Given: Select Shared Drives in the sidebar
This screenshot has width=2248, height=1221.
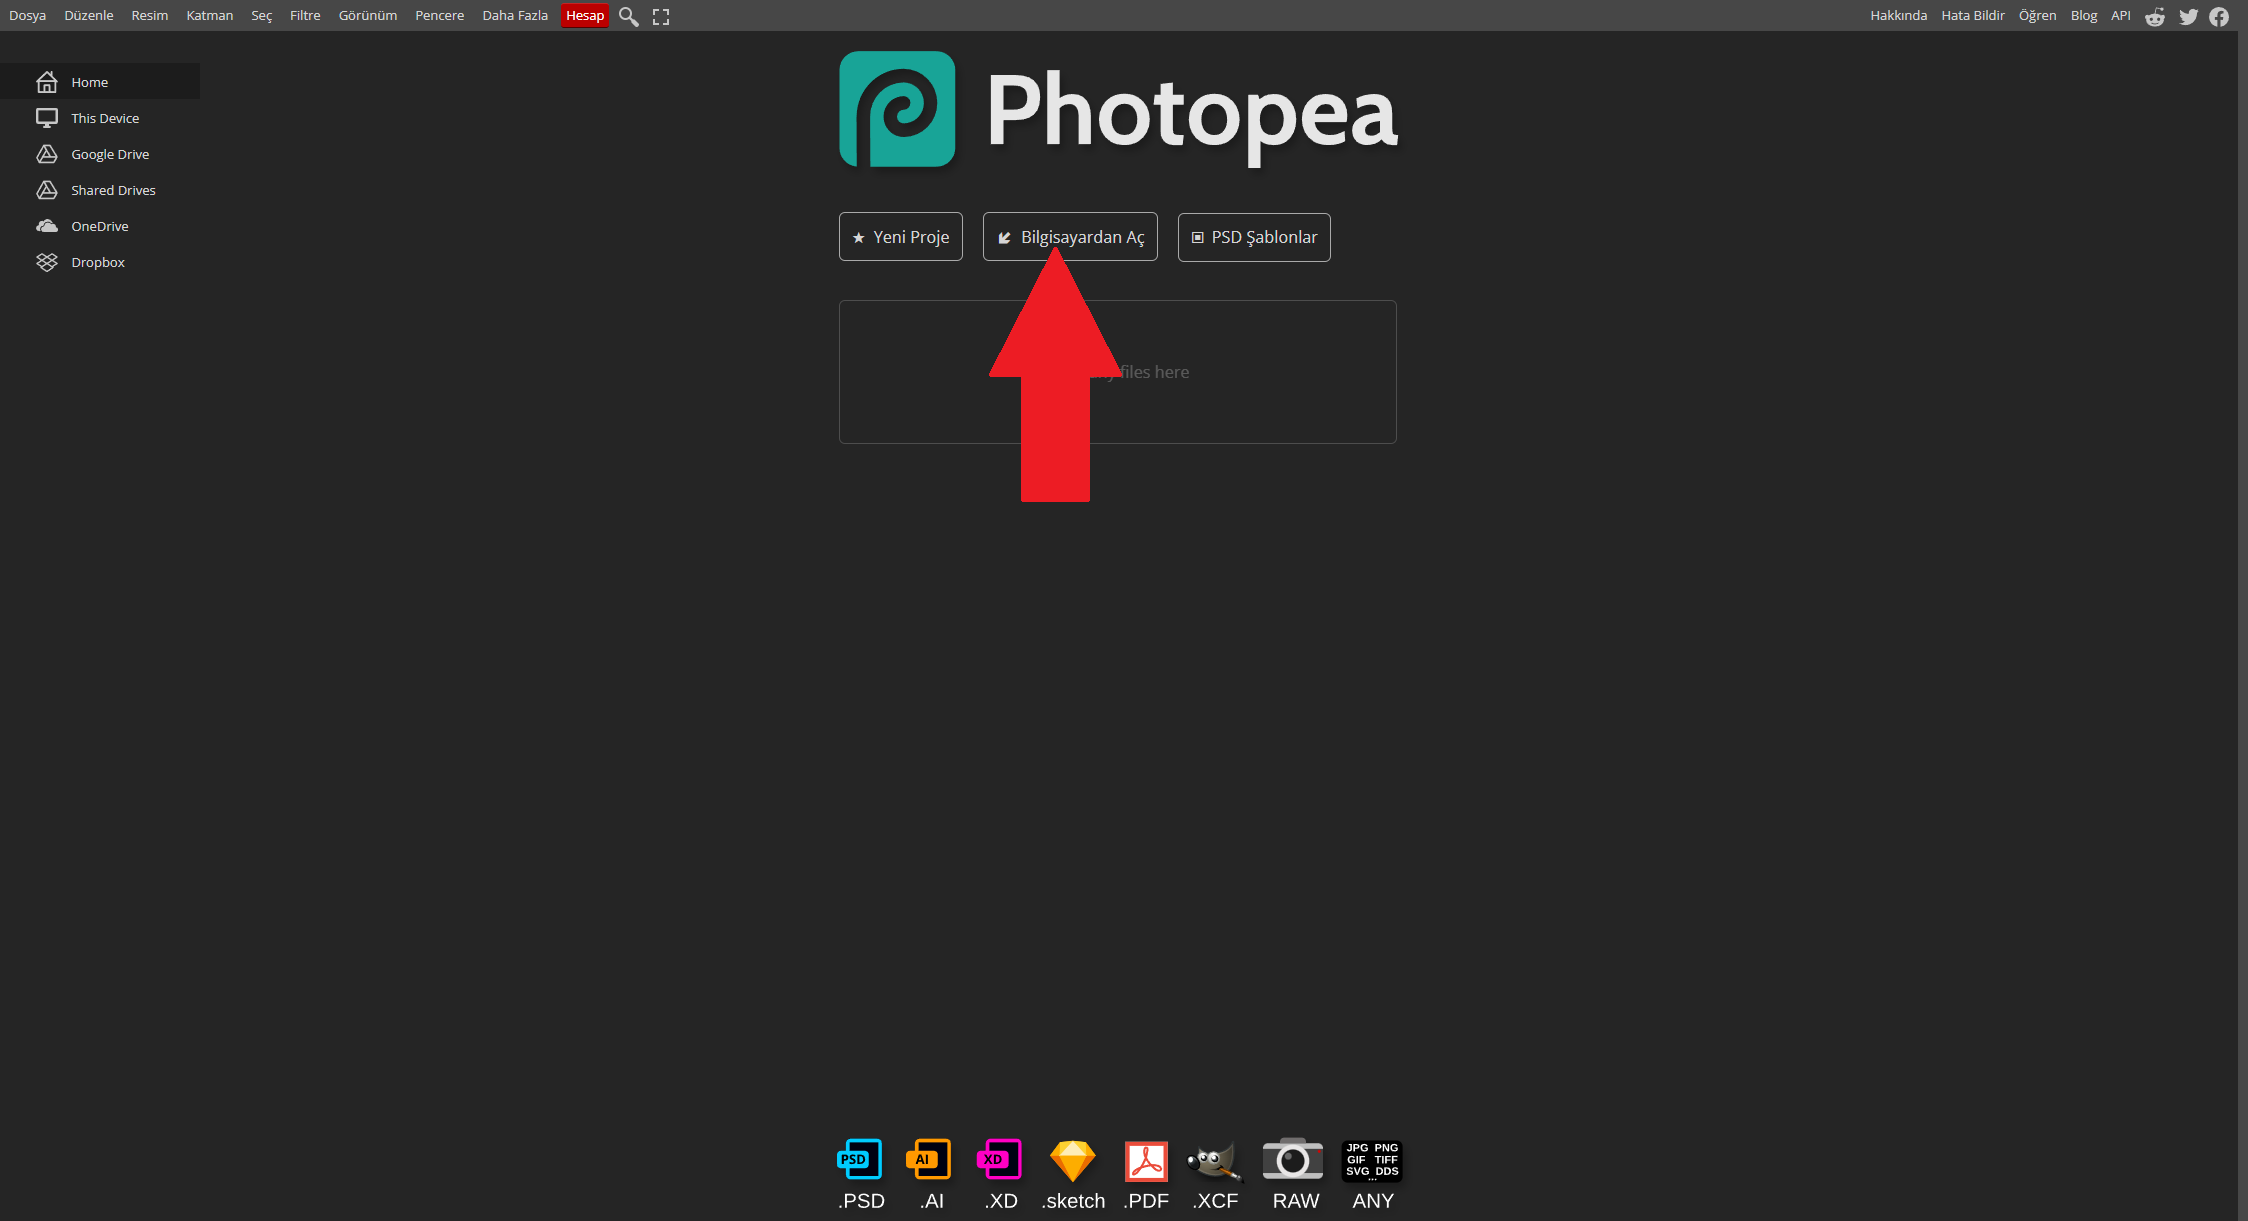Looking at the screenshot, I should (100, 190).
